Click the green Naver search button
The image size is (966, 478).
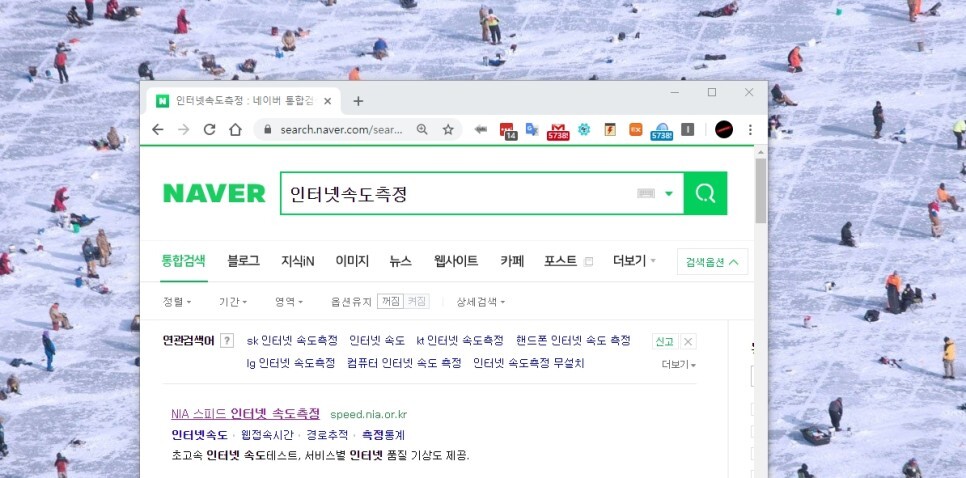tap(705, 193)
